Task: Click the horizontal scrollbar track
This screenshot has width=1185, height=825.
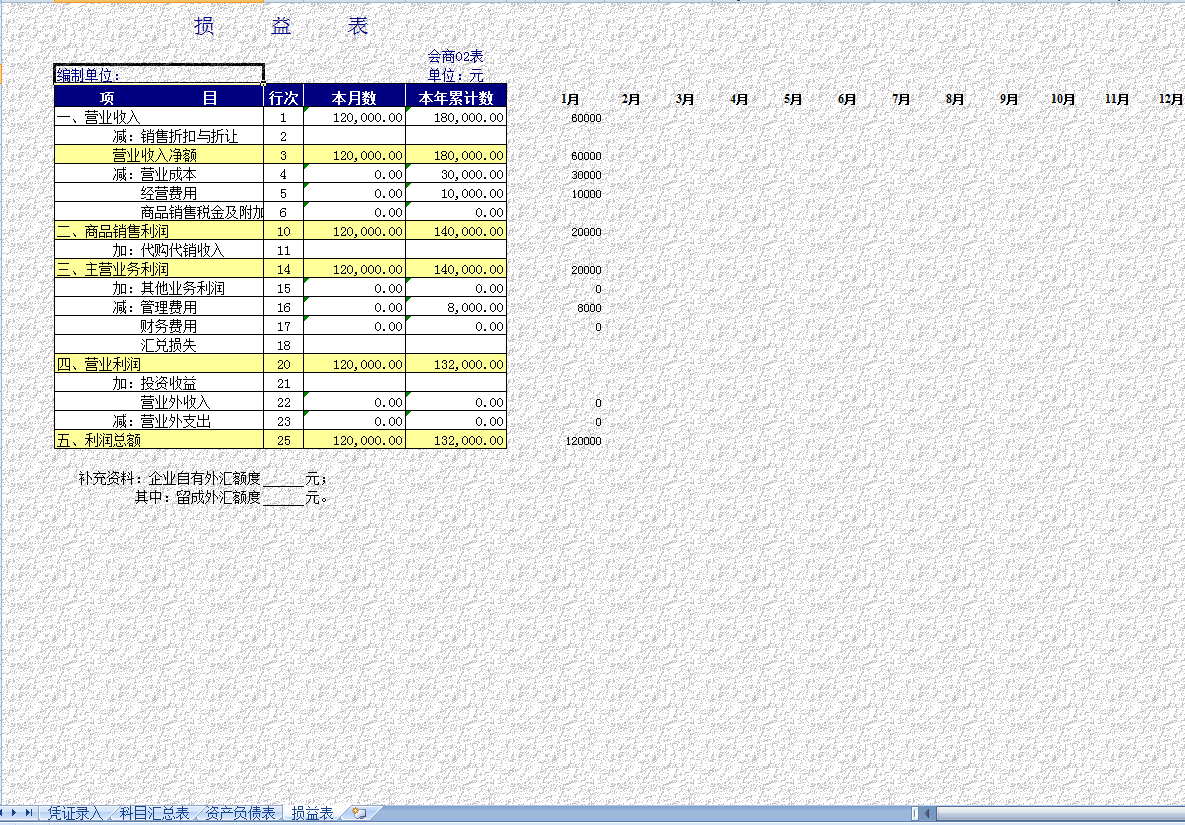Action: coord(1060,814)
